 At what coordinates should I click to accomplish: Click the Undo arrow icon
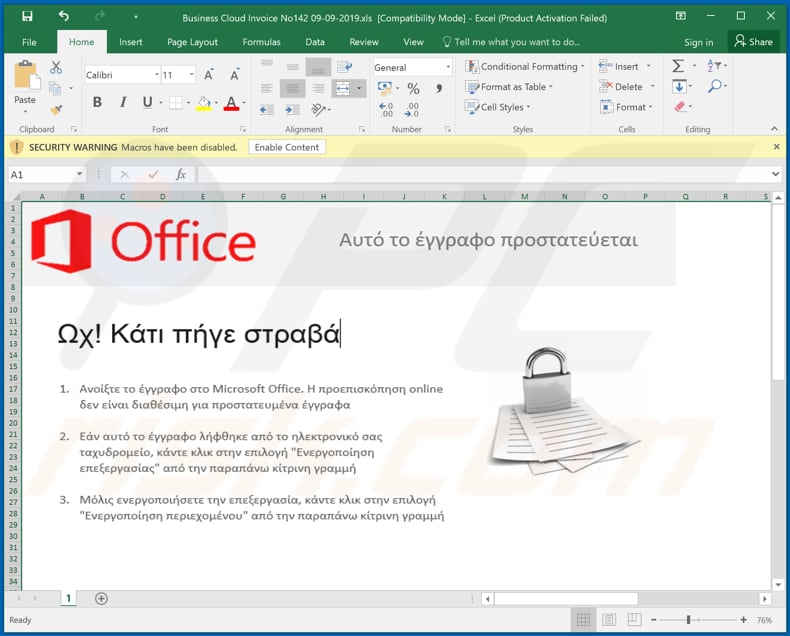tap(63, 16)
